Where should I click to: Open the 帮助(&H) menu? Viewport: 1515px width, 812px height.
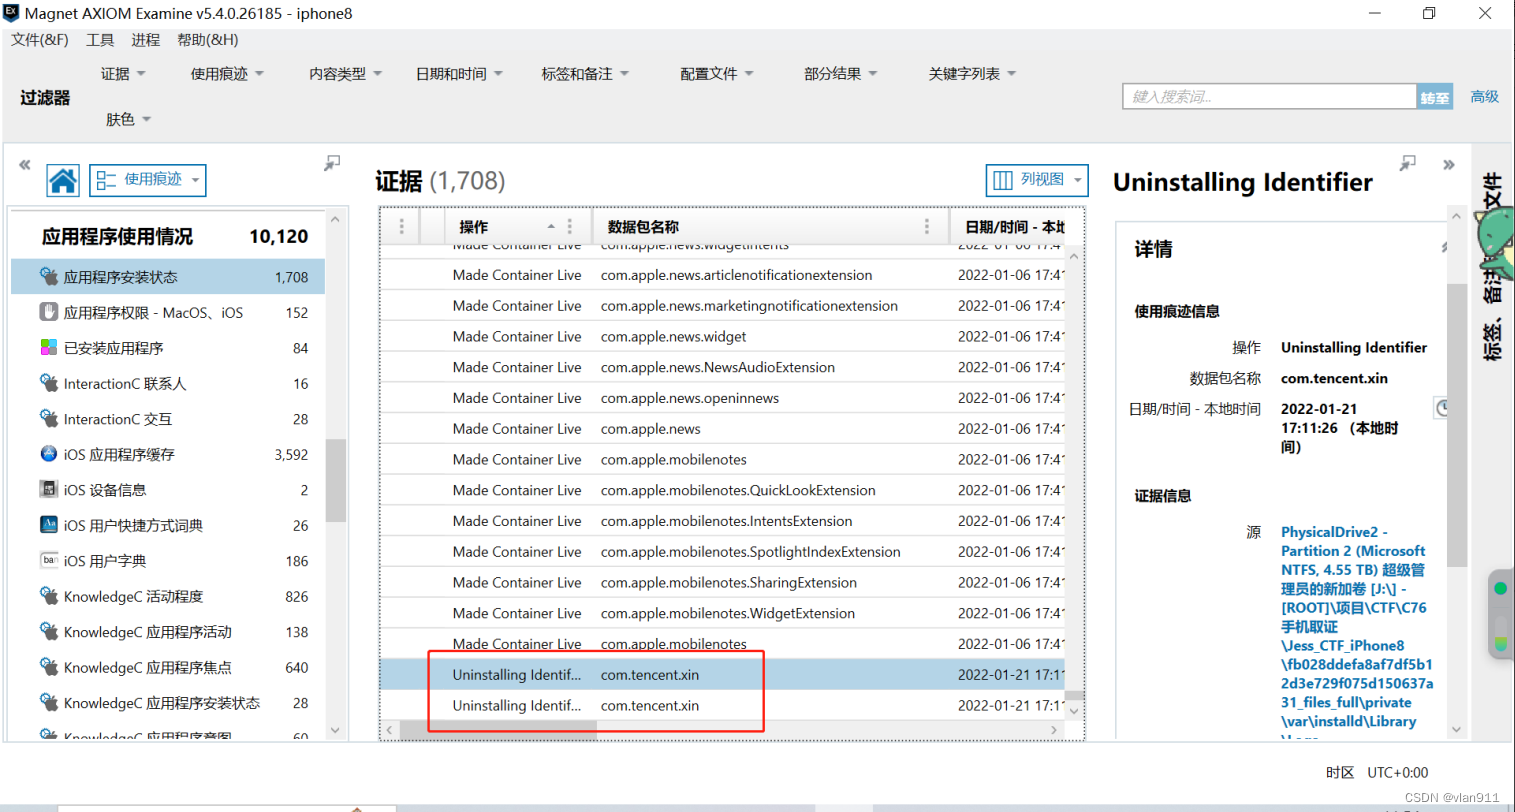pyautogui.click(x=208, y=40)
